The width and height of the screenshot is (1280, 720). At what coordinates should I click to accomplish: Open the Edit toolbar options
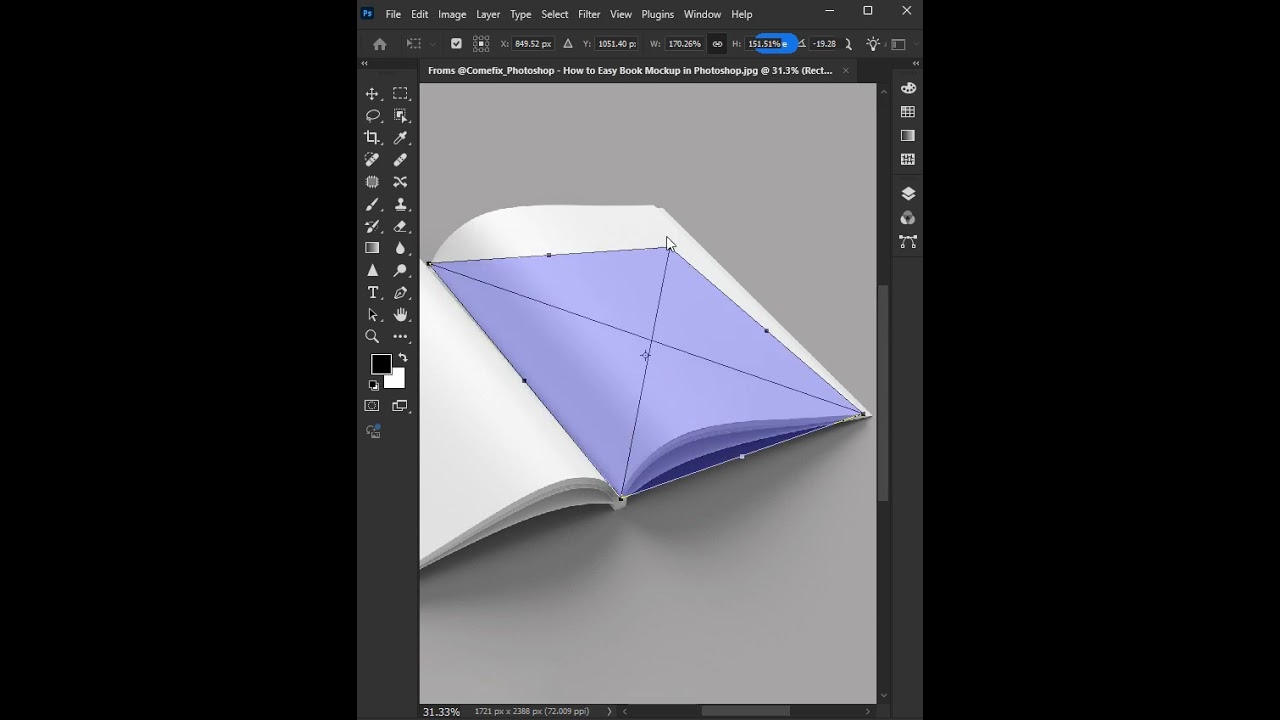pyautogui.click(x=401, y=337)
